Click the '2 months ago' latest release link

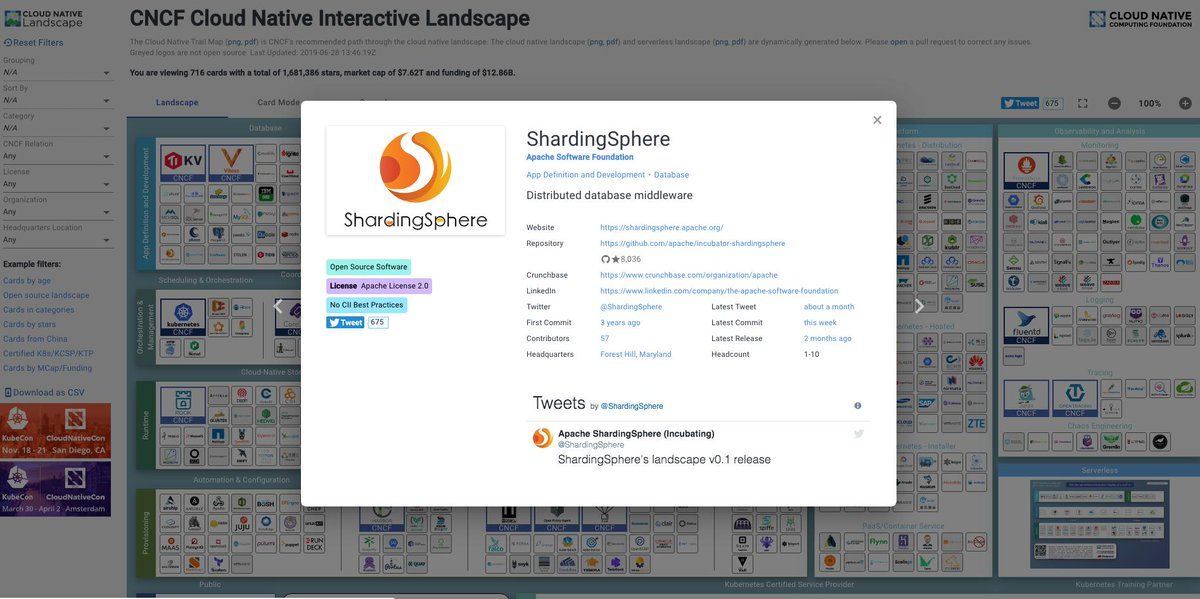click(828, 338)
